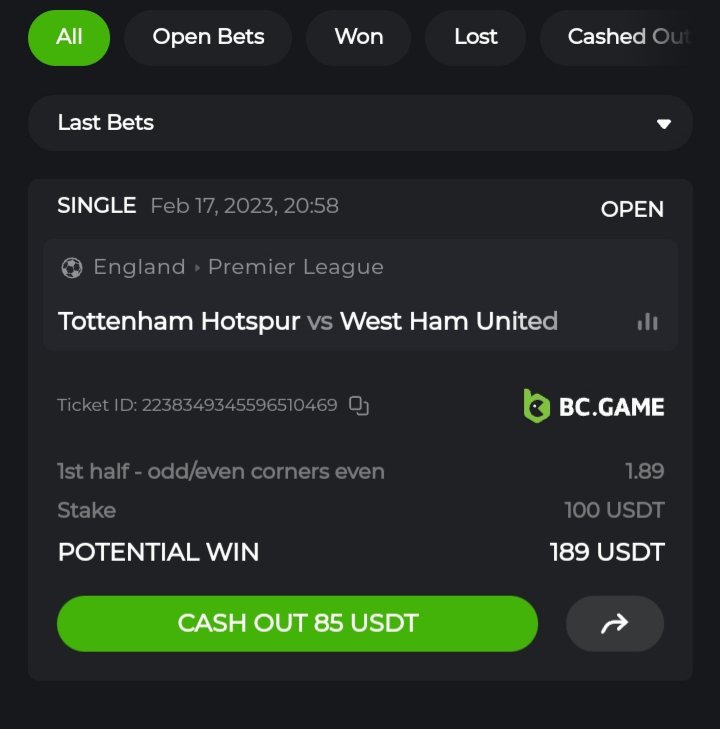Open Tottenham Hotspur vs West Ham match
This screenshot has width=720, height=729.
click(x=307, y=321)
